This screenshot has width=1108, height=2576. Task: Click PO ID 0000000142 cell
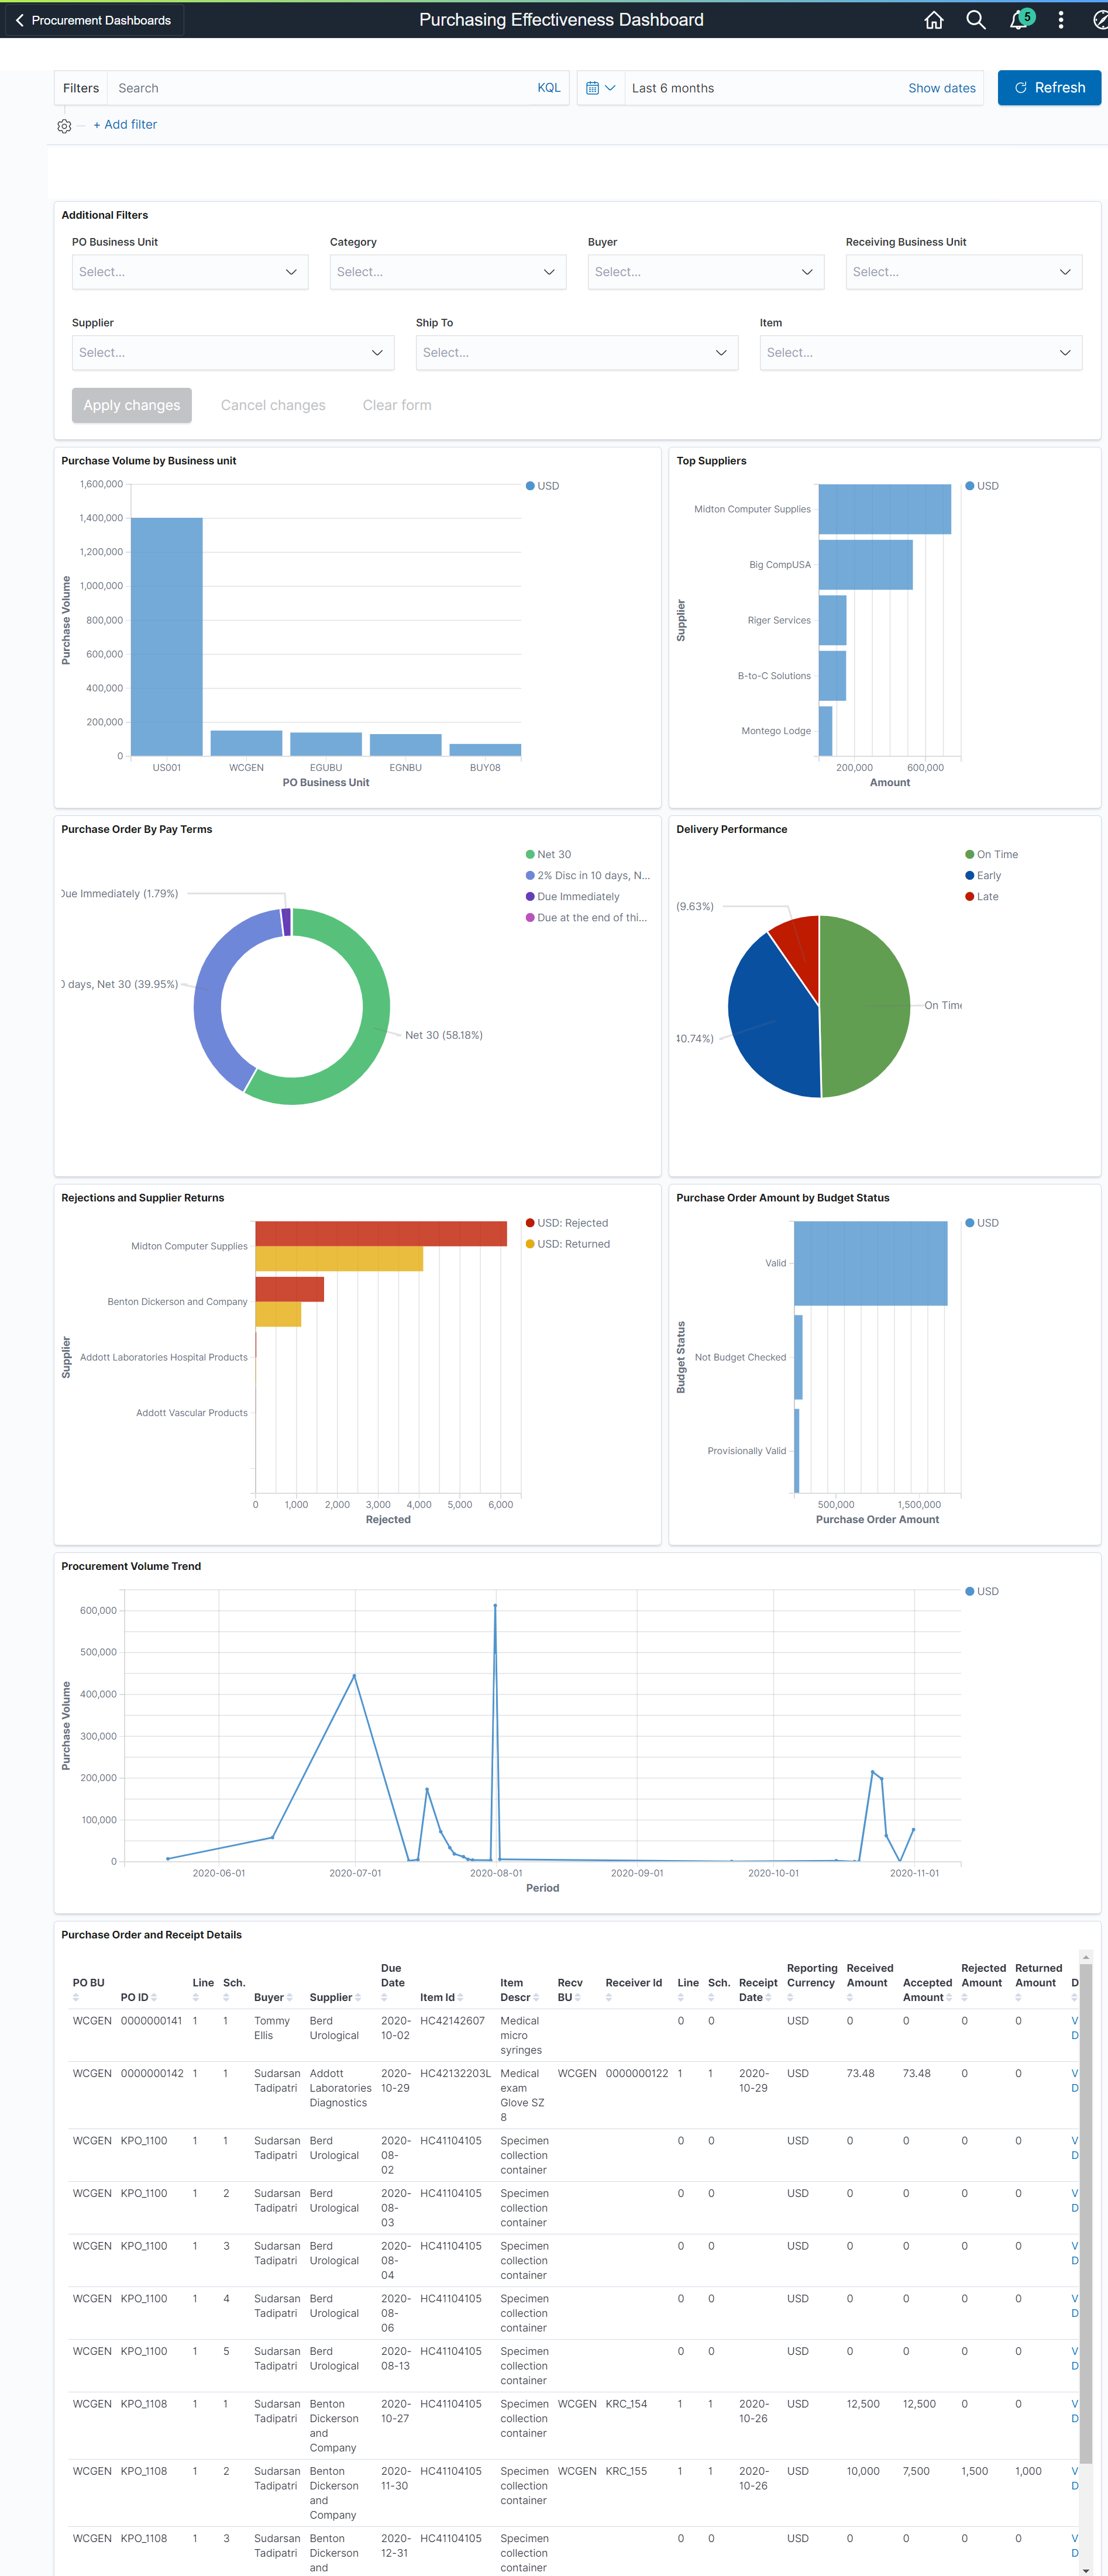pos(152,2073)
